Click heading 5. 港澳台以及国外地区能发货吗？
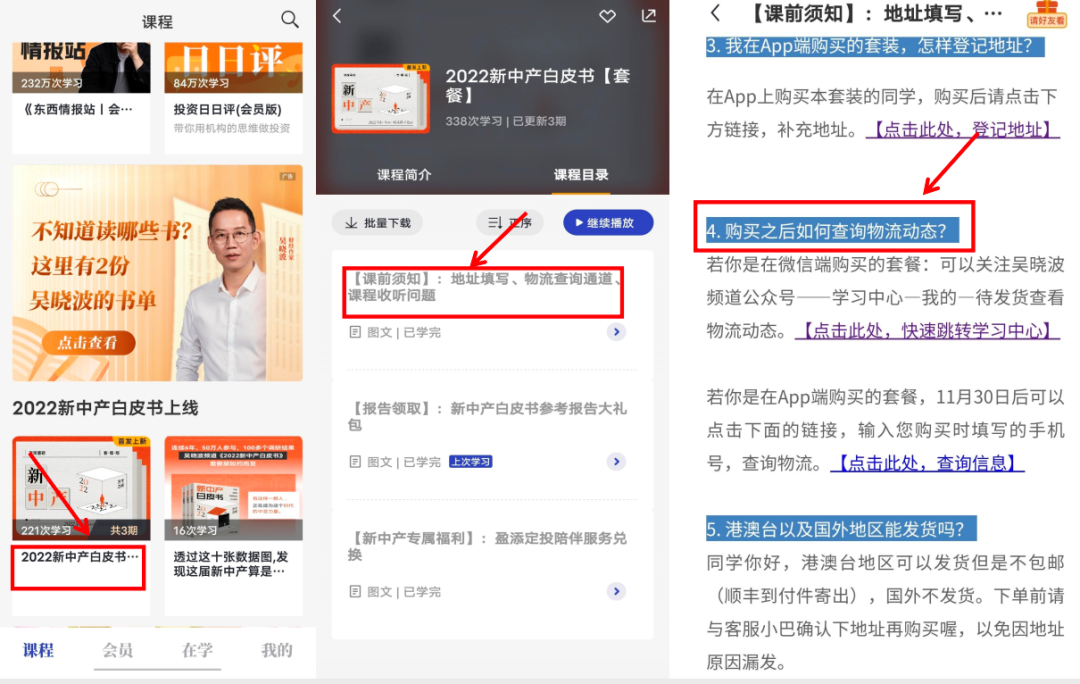 (x=841, y=529)
